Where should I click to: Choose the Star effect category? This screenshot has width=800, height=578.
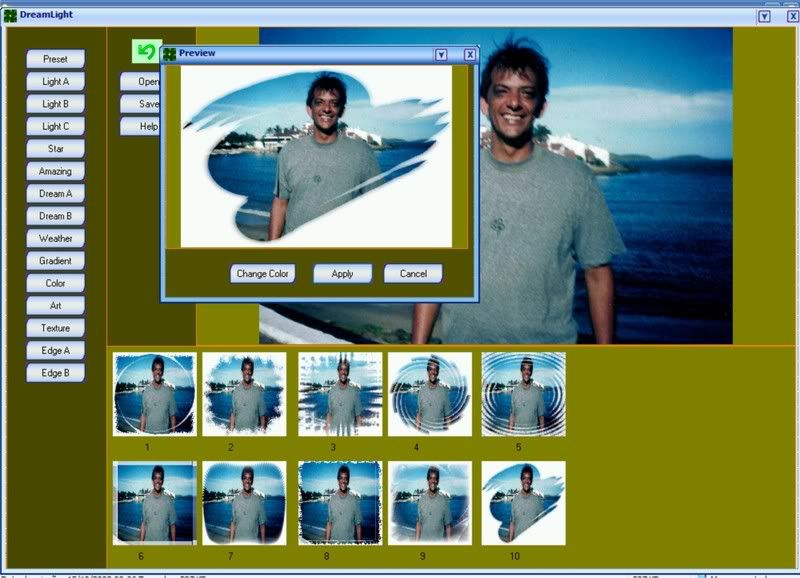56,149
